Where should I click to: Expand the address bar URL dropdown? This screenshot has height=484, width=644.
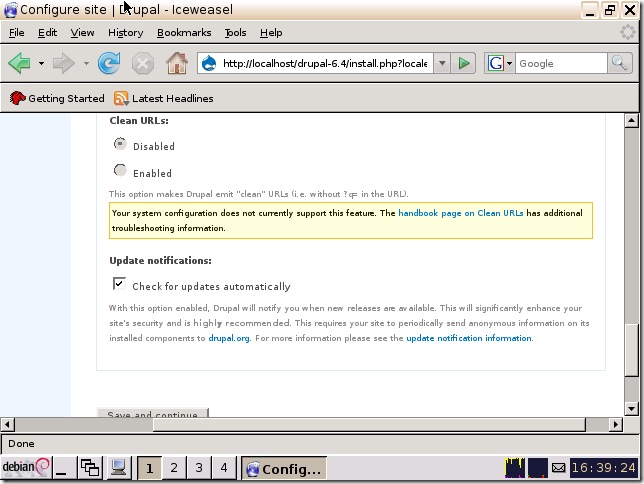[x=442, y=63]
